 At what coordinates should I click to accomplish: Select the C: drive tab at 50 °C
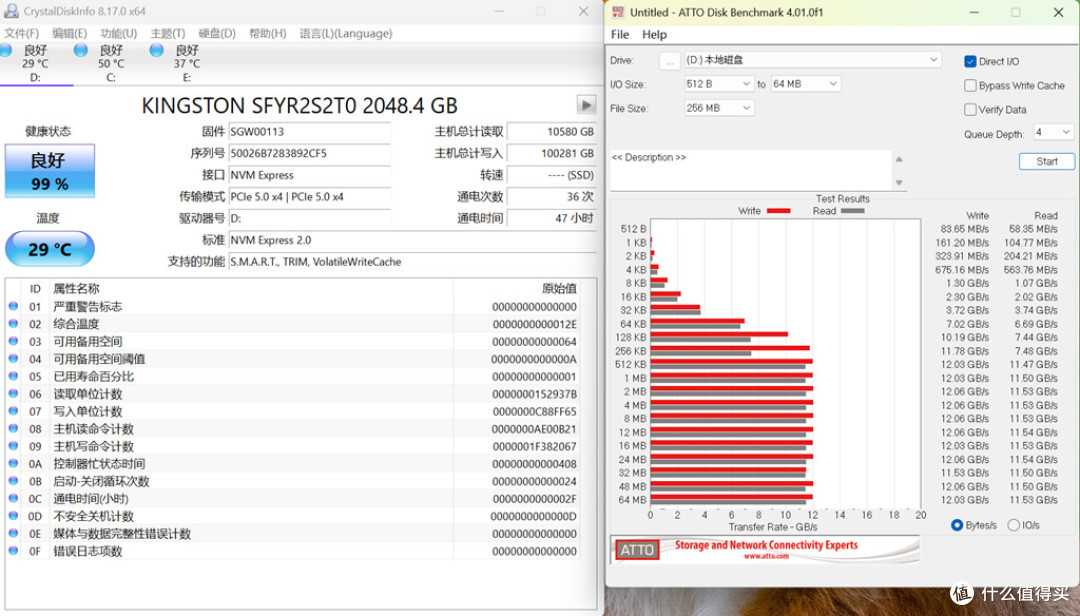(110, 63)
